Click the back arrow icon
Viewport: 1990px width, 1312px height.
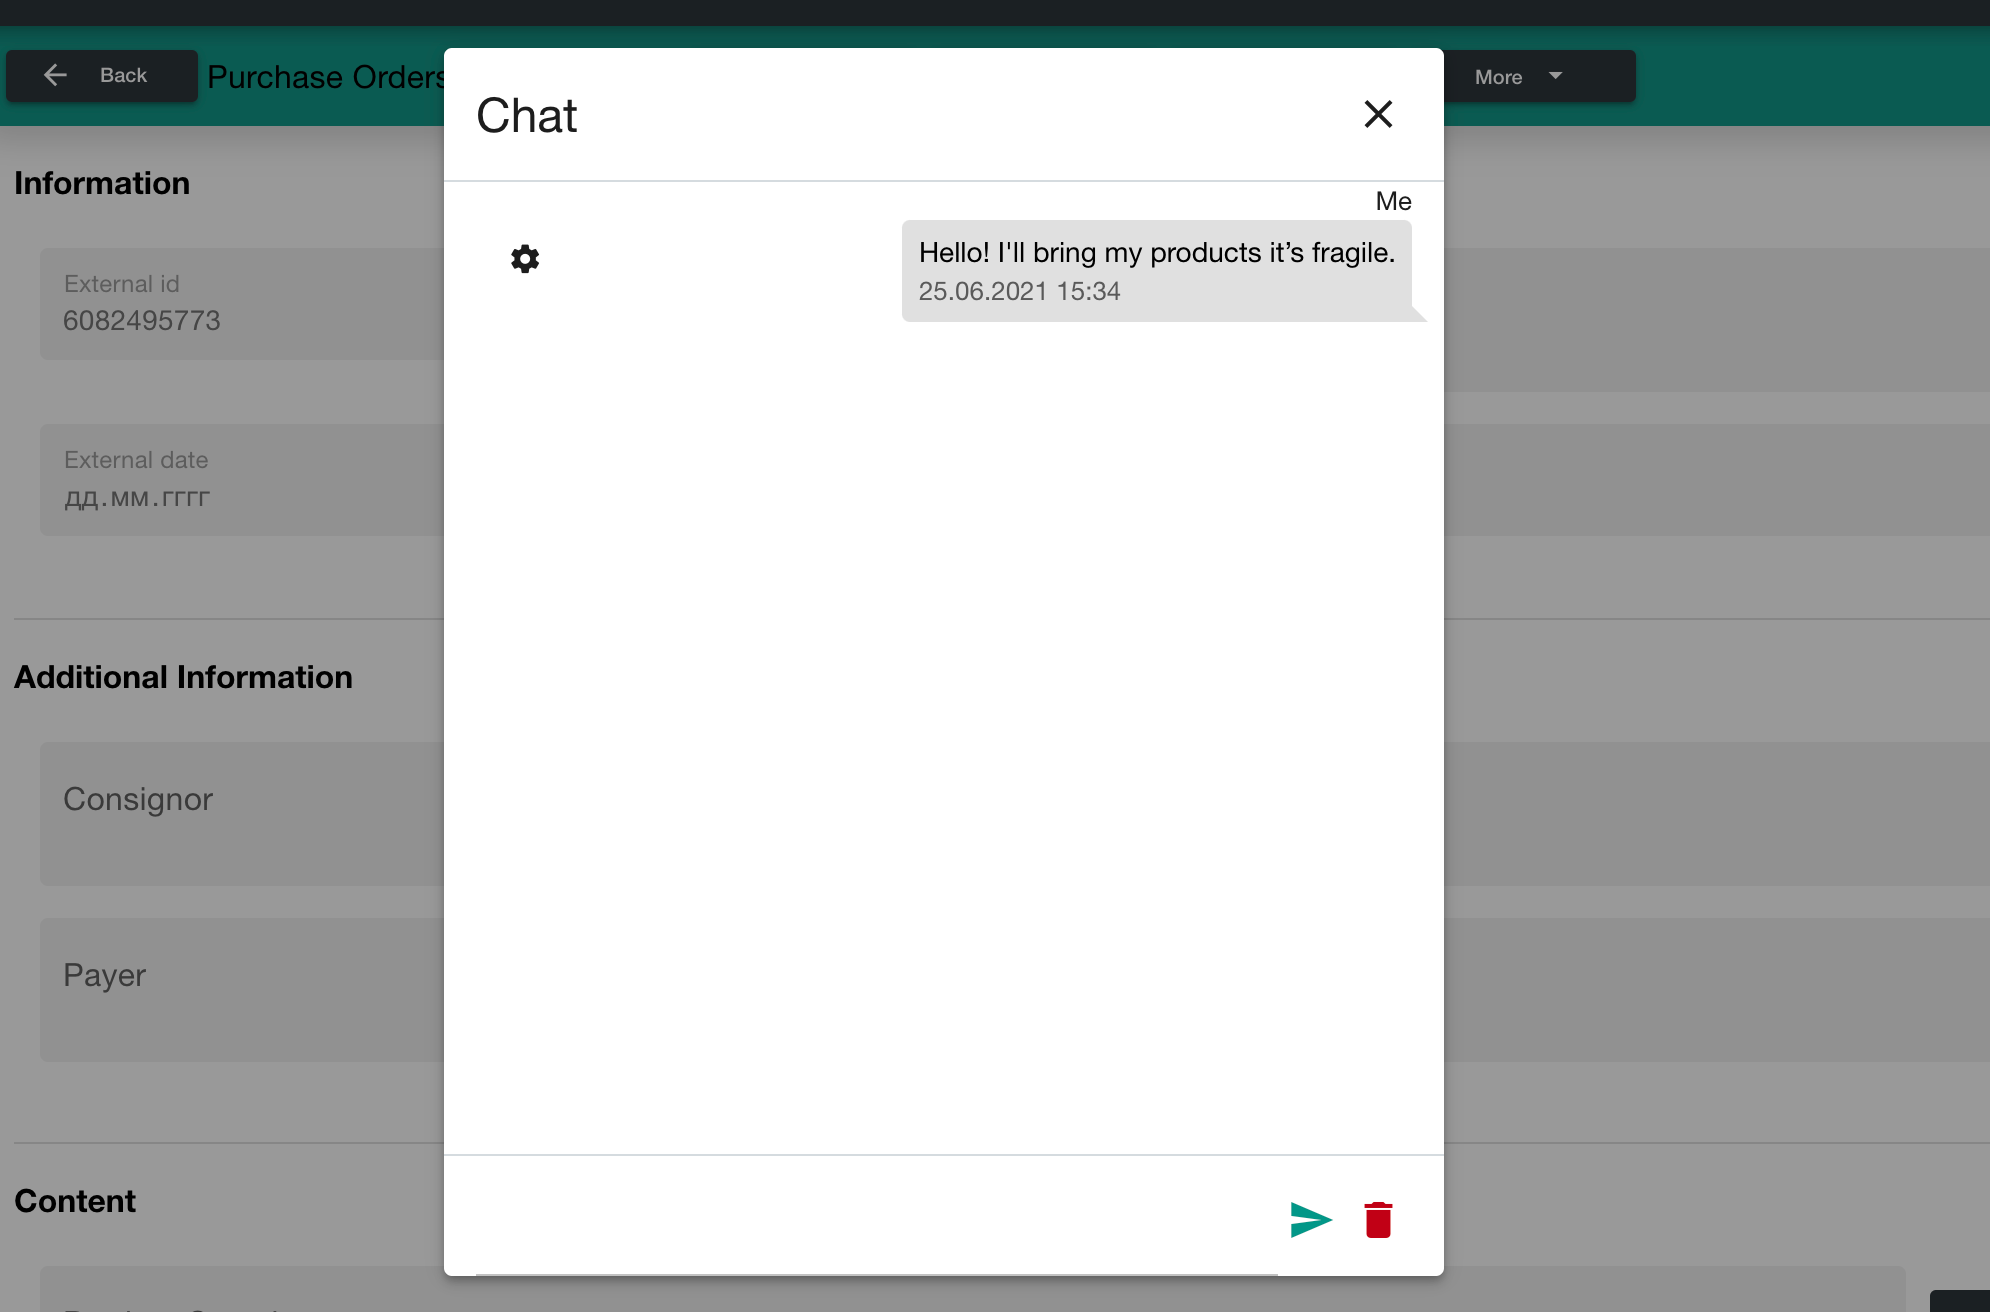pos(56,75)
